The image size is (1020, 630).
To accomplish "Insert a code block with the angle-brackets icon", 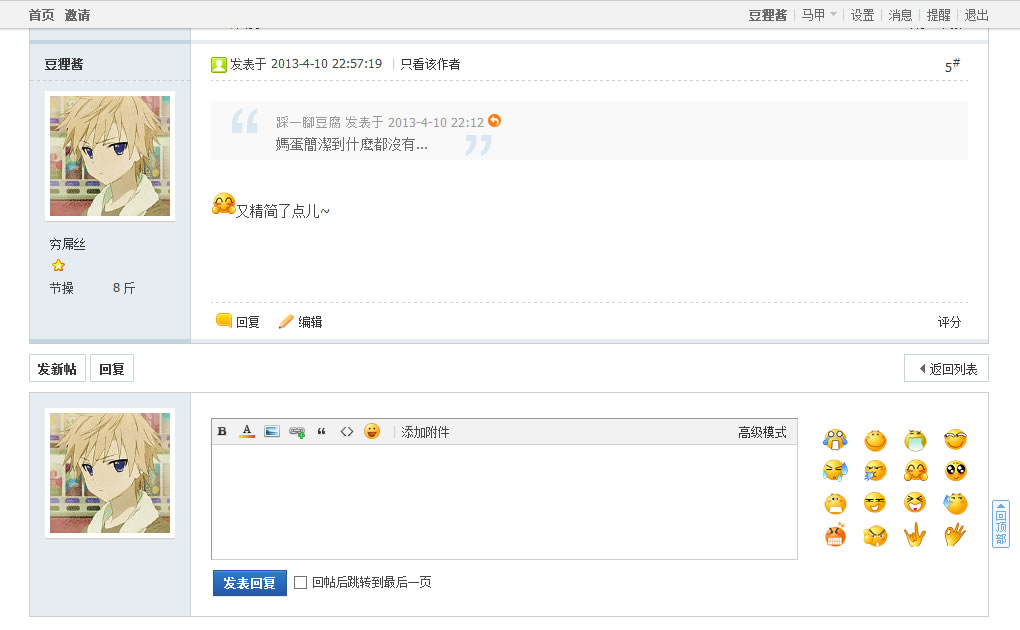I will coord(347,431).
